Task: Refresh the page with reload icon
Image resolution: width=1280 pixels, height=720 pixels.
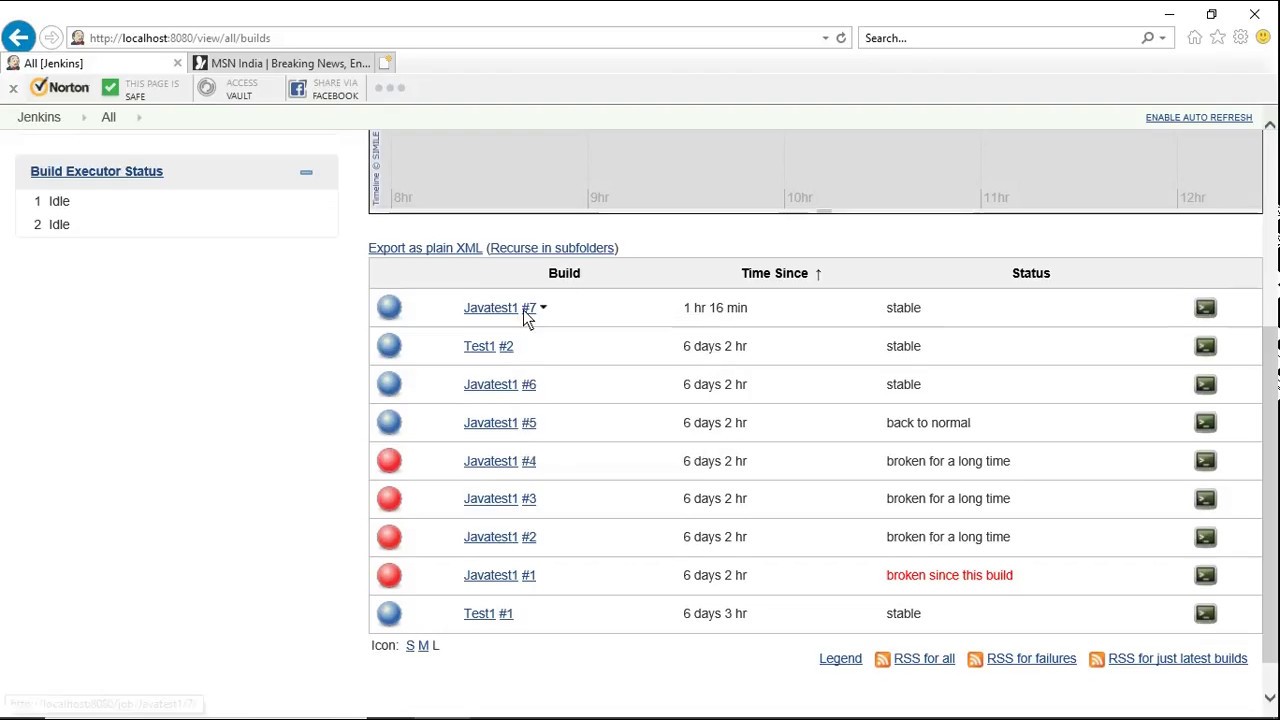Action: click(x=841, y=38)
